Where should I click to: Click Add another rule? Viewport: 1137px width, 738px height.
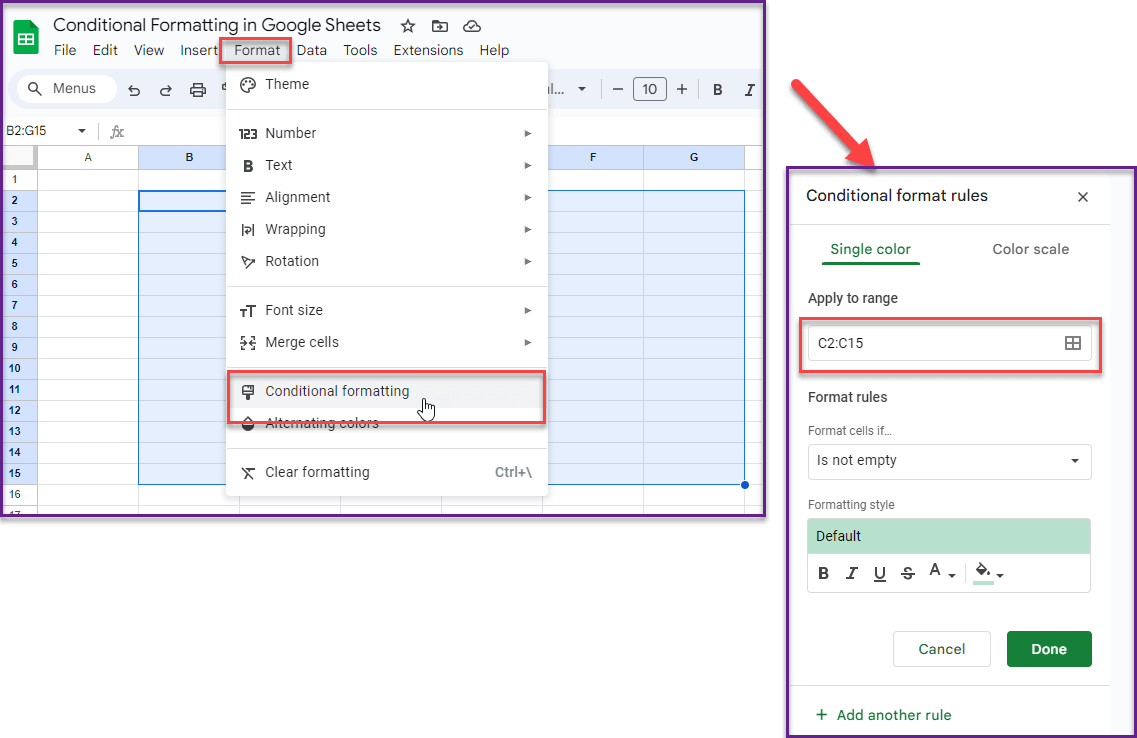click(x=884, y=714)
